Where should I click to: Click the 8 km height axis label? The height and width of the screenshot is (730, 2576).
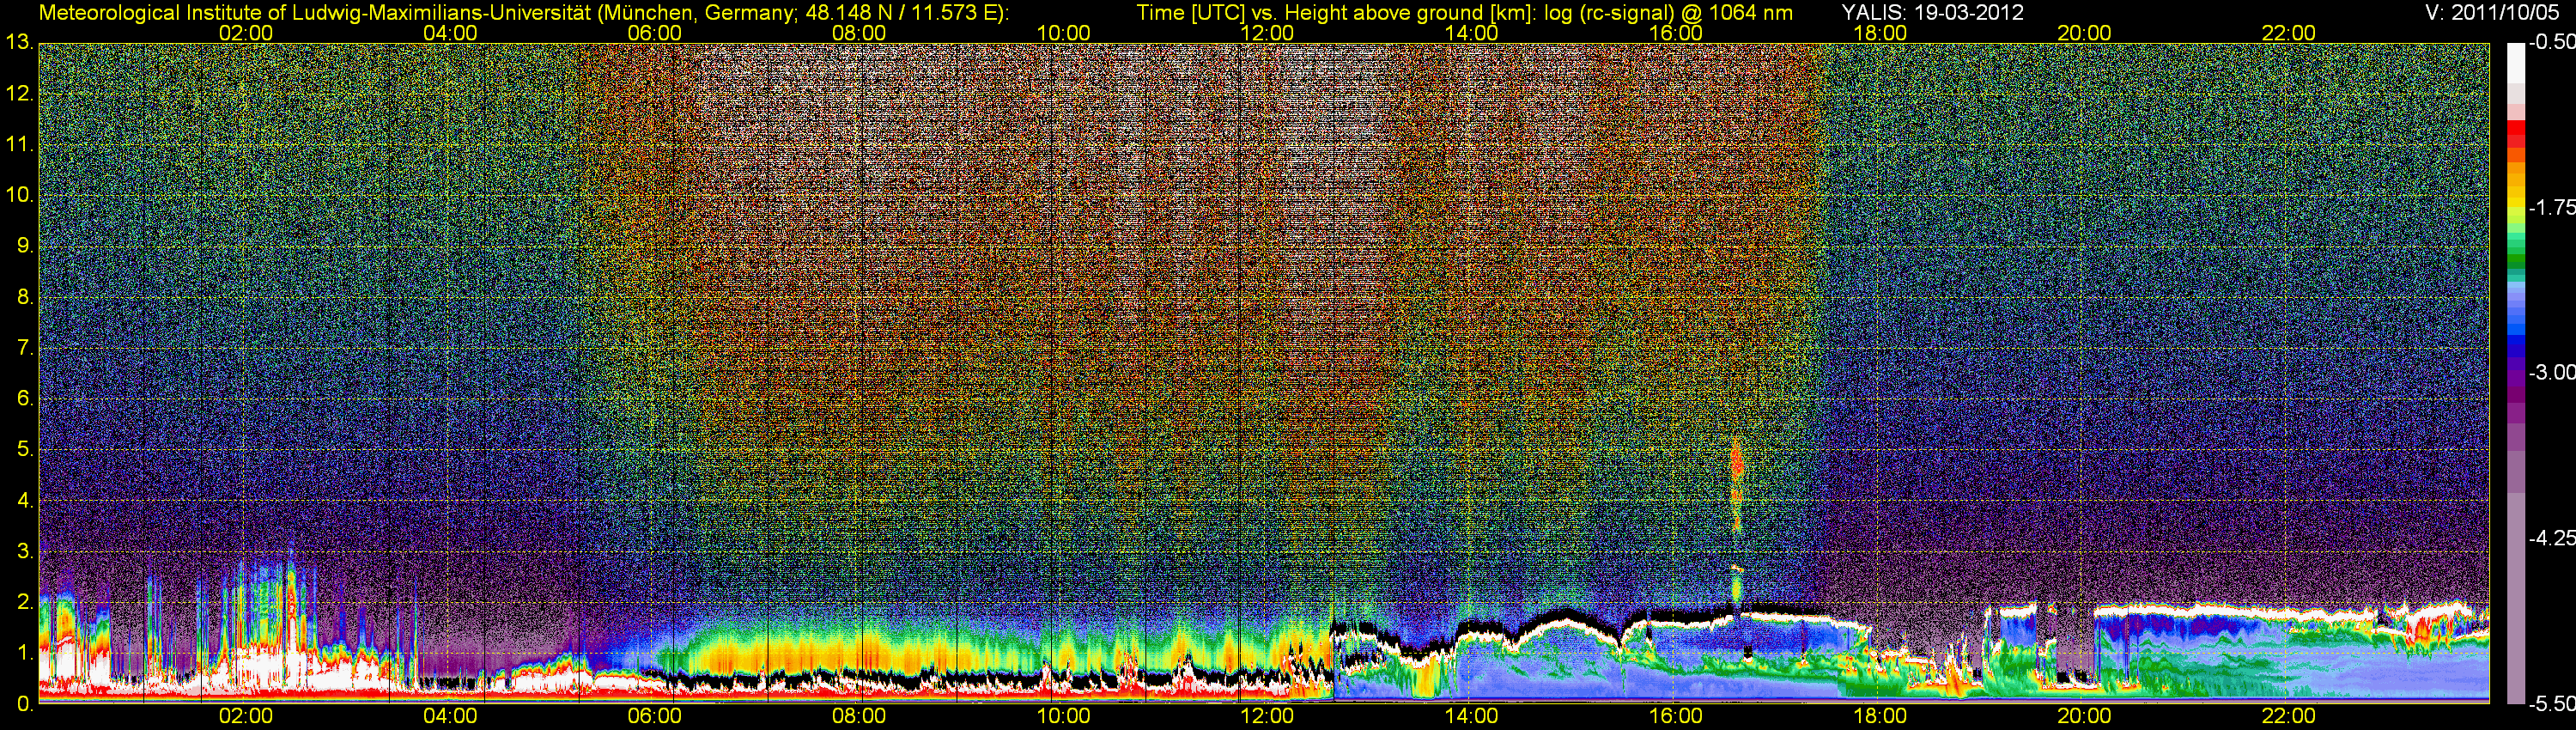point(25,297)
